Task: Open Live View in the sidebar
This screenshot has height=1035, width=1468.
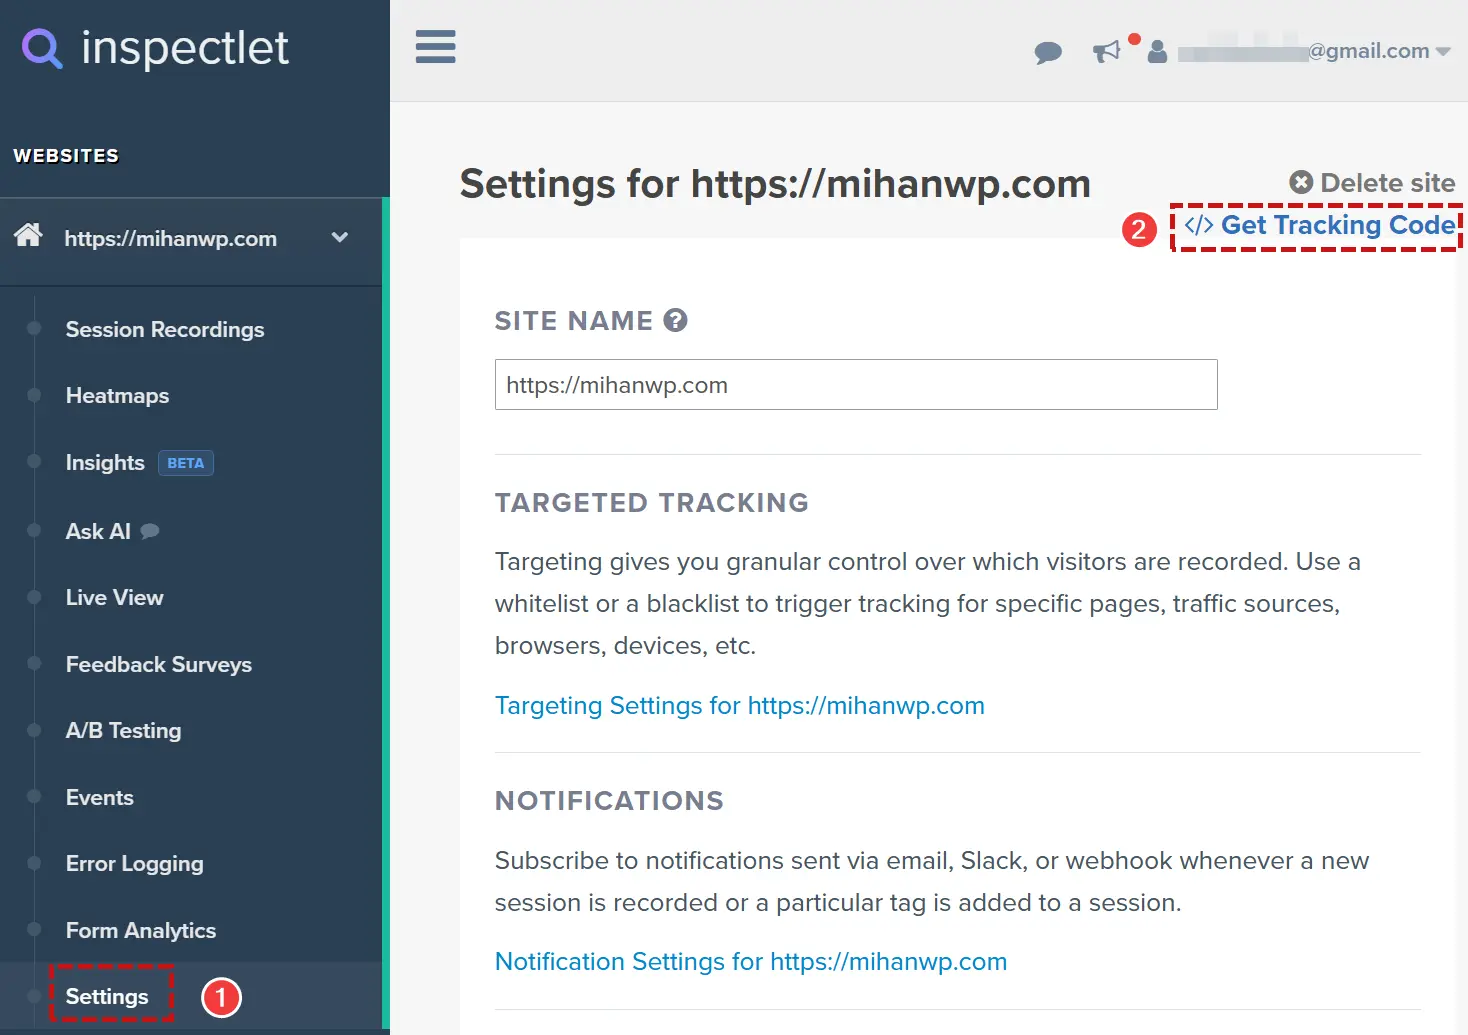Action: pos(114,598)
